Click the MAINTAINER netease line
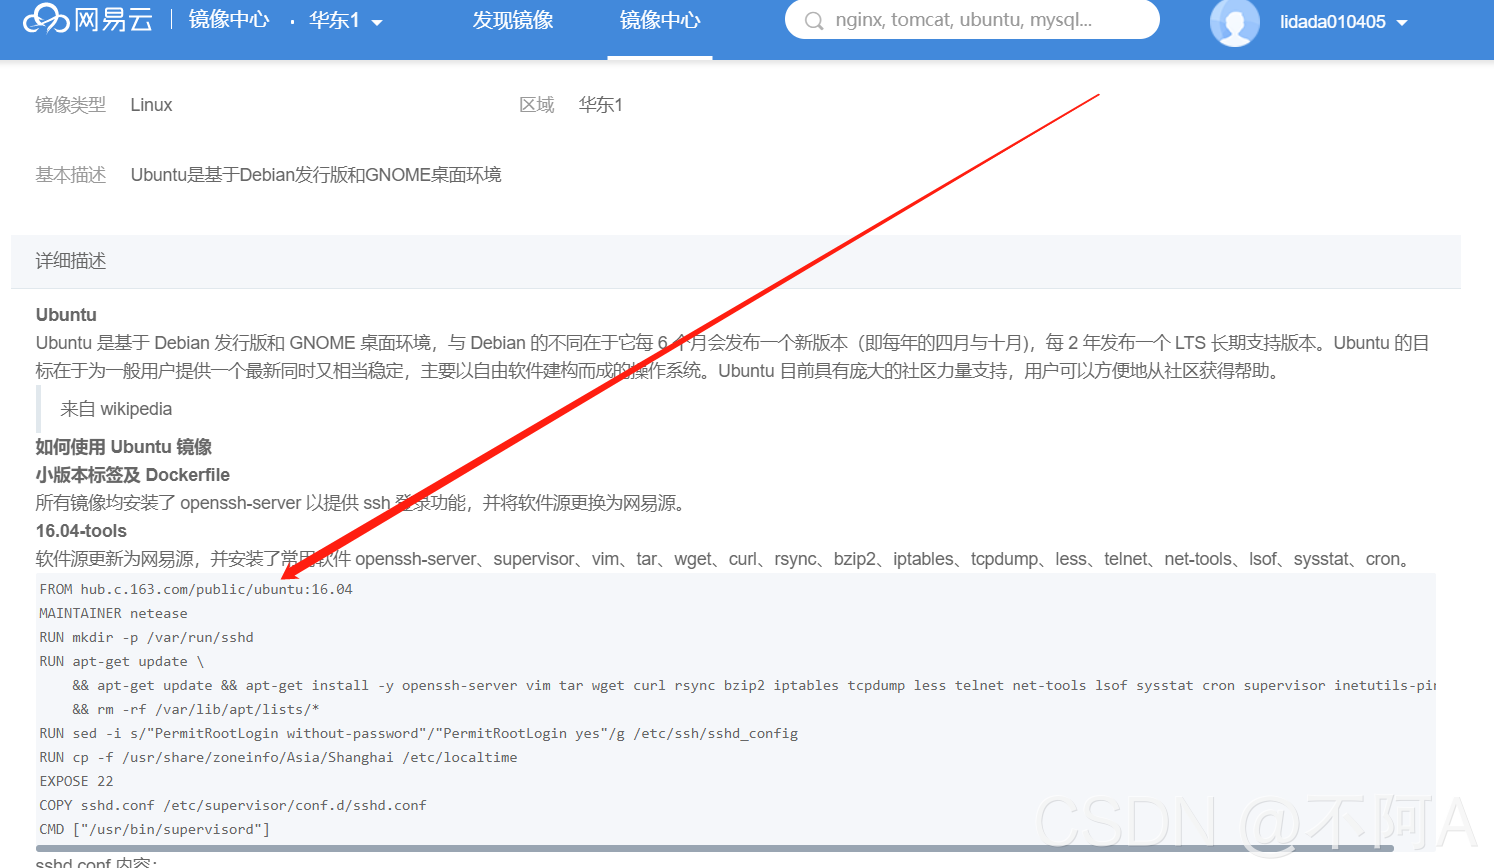This screenshot has width=1494, height=868. click(x=113, y=613)
